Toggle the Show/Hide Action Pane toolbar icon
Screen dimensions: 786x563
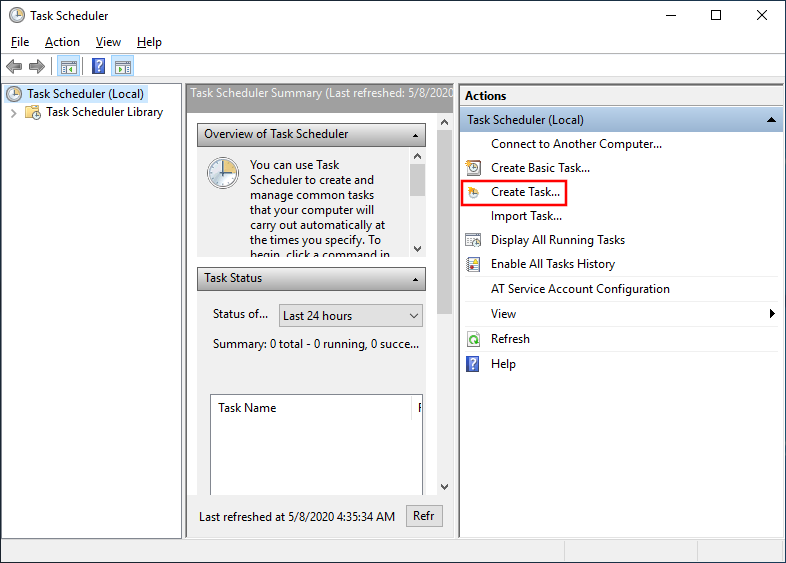(123, 67)
